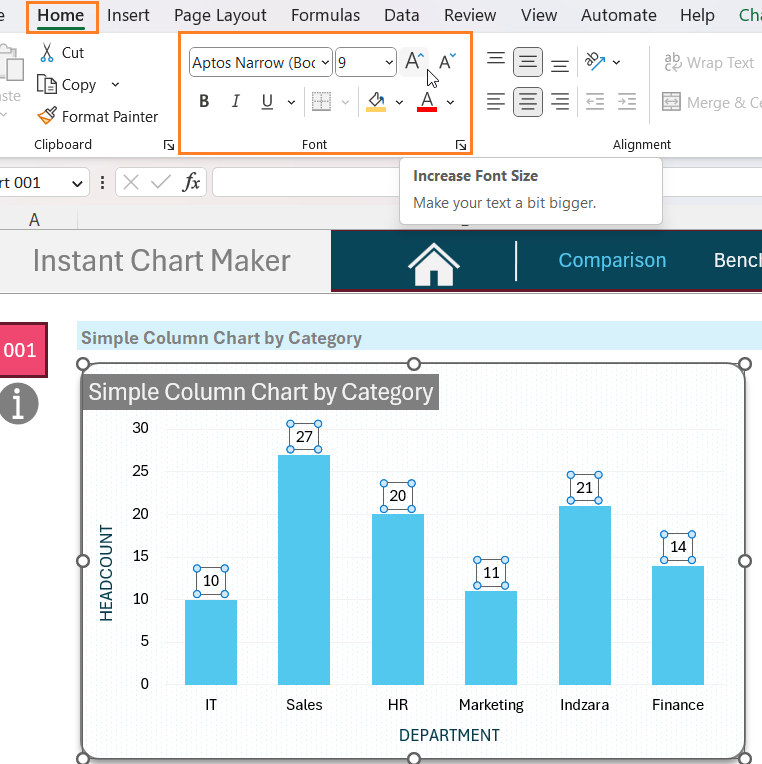This screenshot has height=764, width=762.
Task: Select column A header
Action: 34,220
